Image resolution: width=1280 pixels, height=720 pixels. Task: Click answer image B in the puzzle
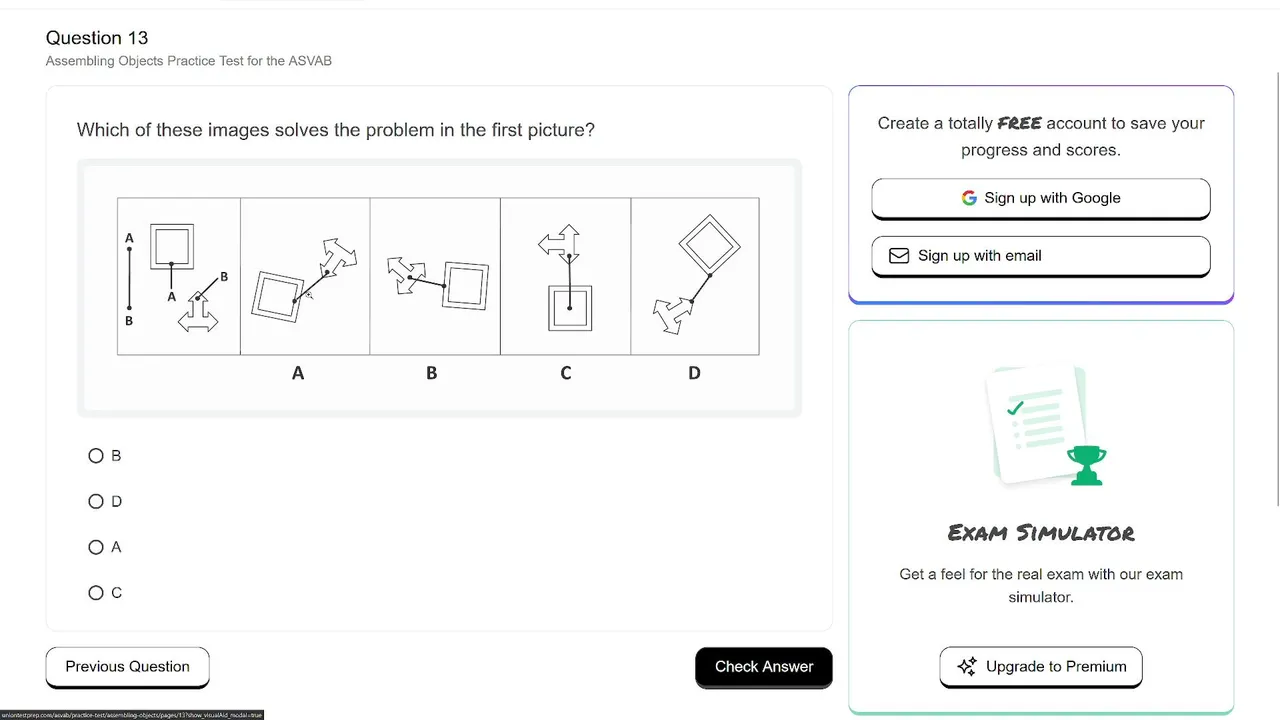pos(435,276)
